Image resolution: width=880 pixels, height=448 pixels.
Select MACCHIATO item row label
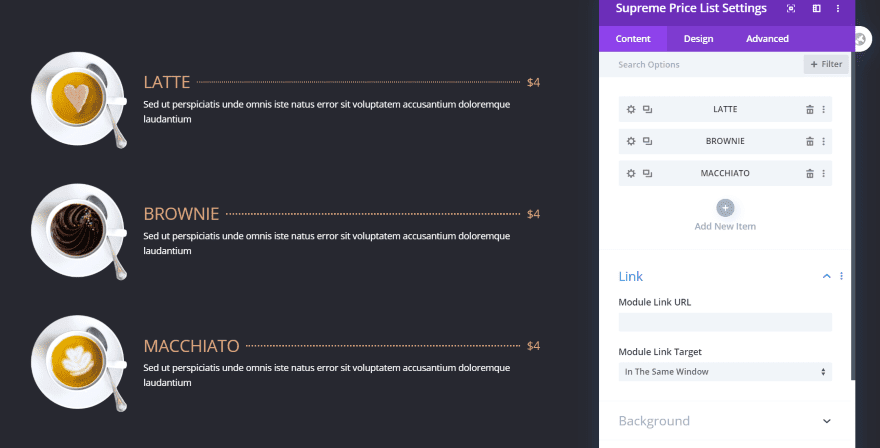[x=725, y=173]
